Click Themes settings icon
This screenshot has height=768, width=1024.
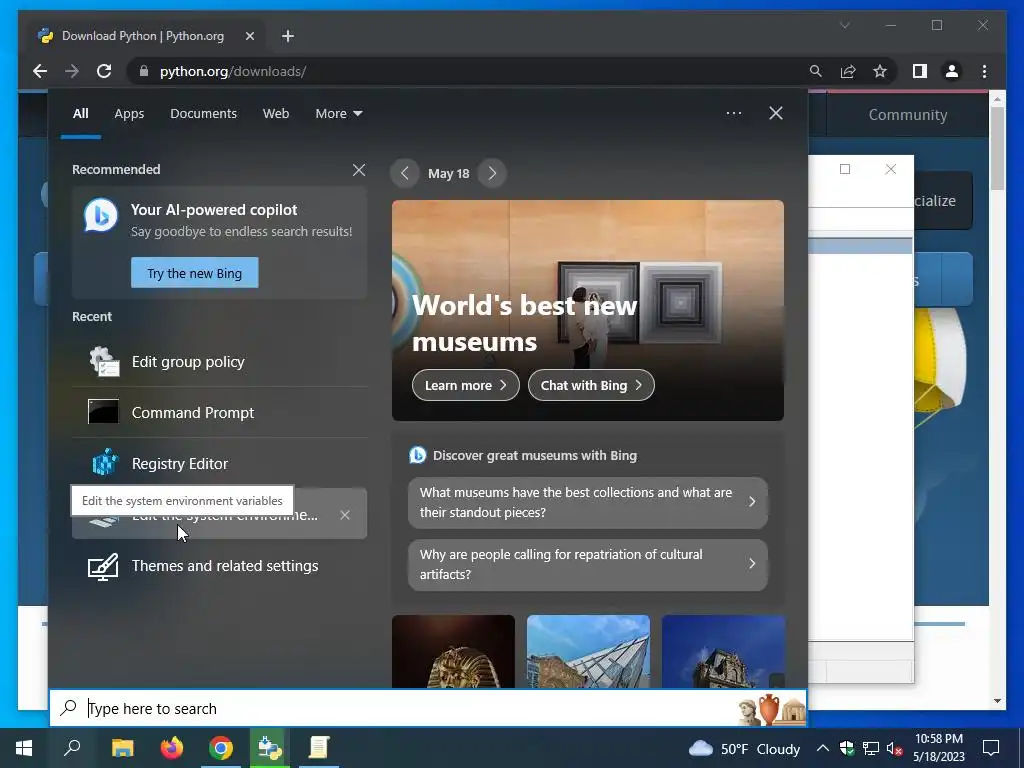coord(103,566)
